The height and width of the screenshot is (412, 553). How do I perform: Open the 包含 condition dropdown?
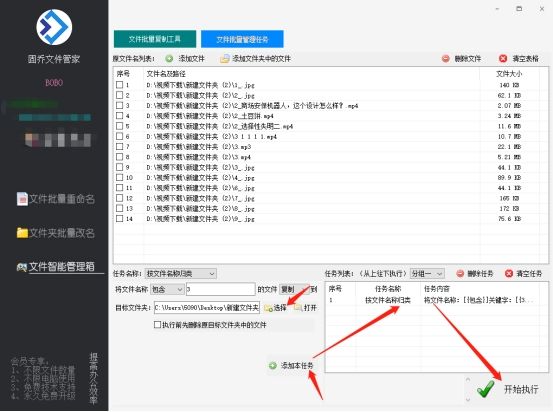[168, 289]
